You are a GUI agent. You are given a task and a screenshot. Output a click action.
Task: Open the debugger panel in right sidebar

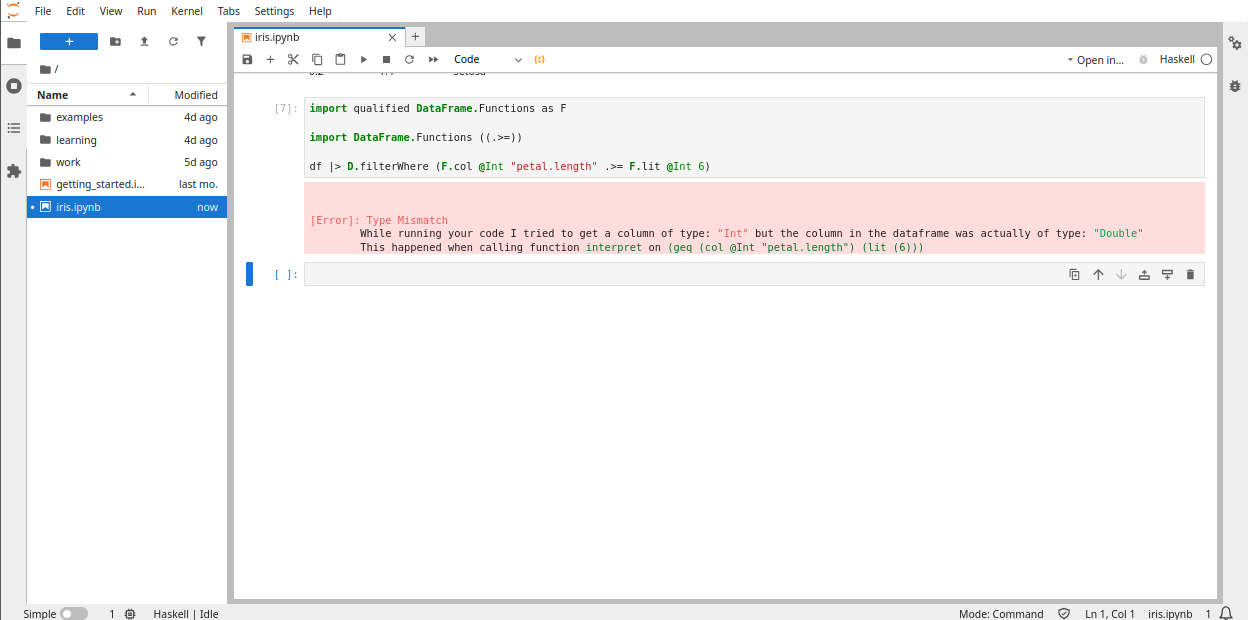1235,86
